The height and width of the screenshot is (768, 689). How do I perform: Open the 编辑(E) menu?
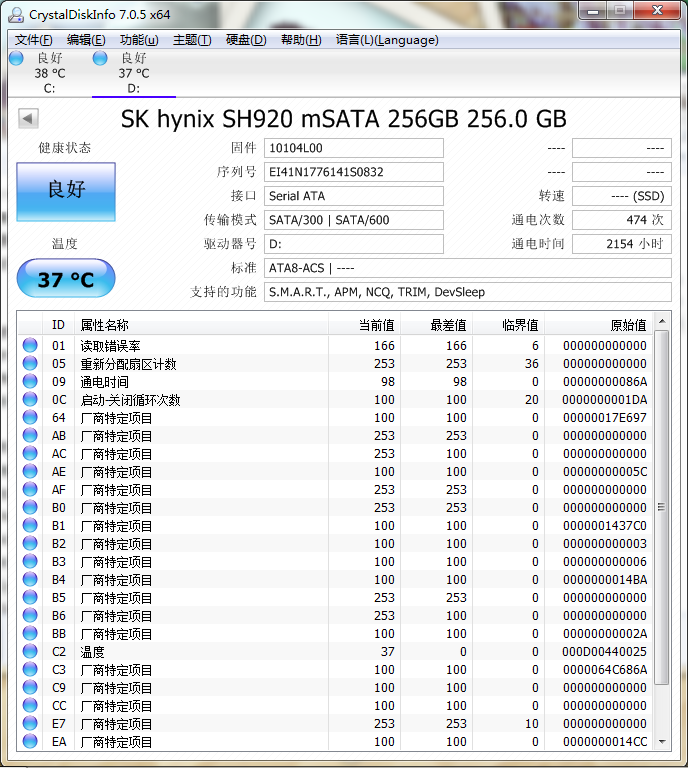tap(86, 40)
